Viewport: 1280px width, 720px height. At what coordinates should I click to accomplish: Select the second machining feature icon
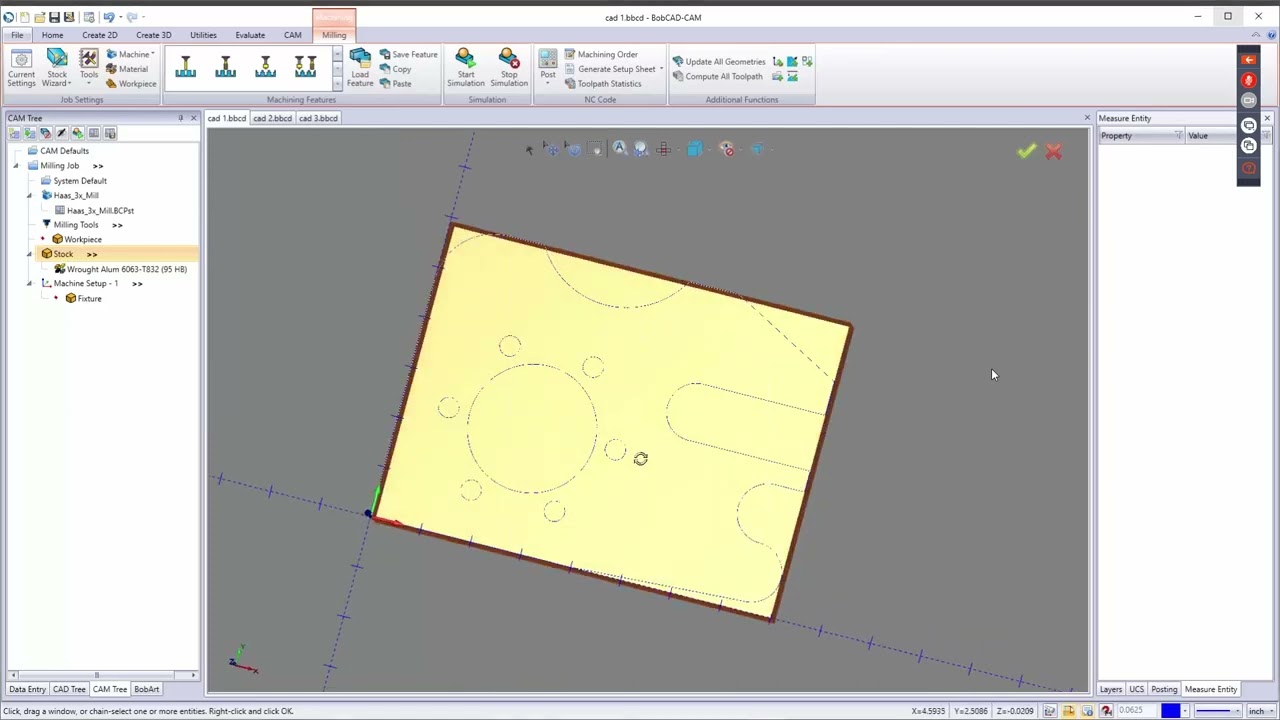coord(225,67)
